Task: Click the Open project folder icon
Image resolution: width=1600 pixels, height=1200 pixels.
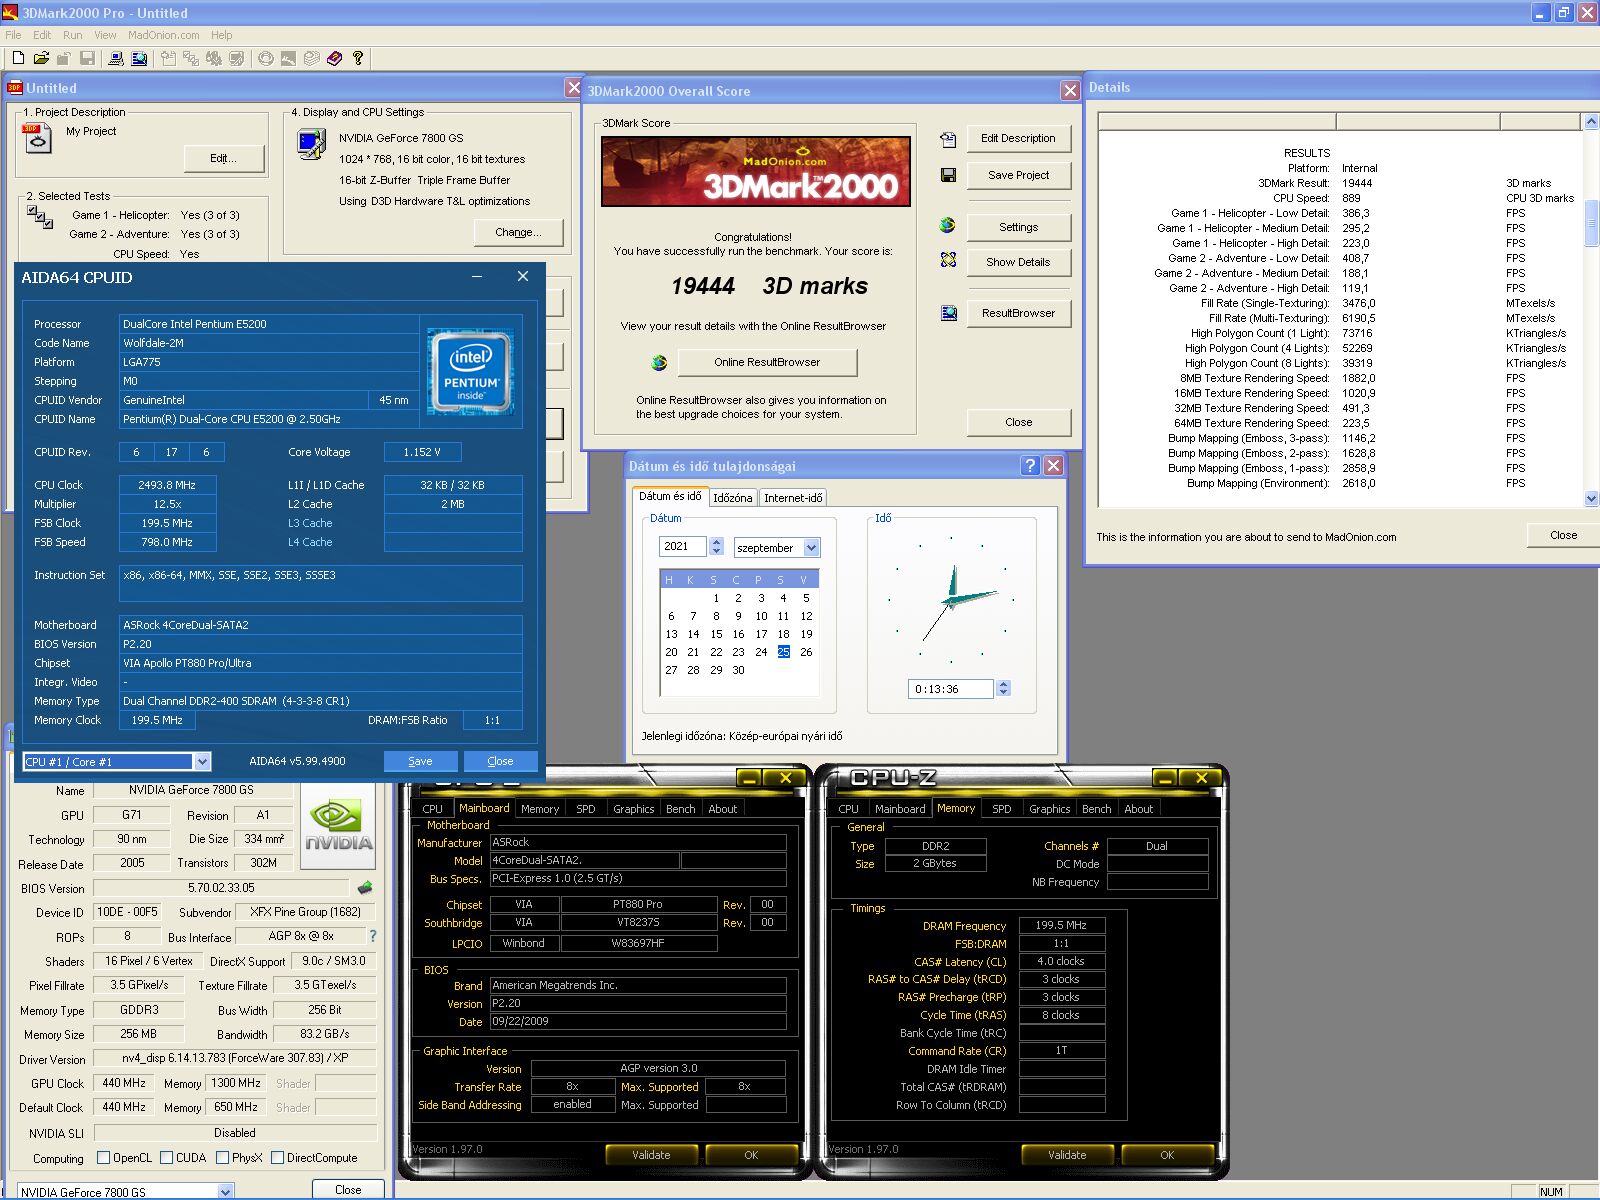Action: (41, 59)
